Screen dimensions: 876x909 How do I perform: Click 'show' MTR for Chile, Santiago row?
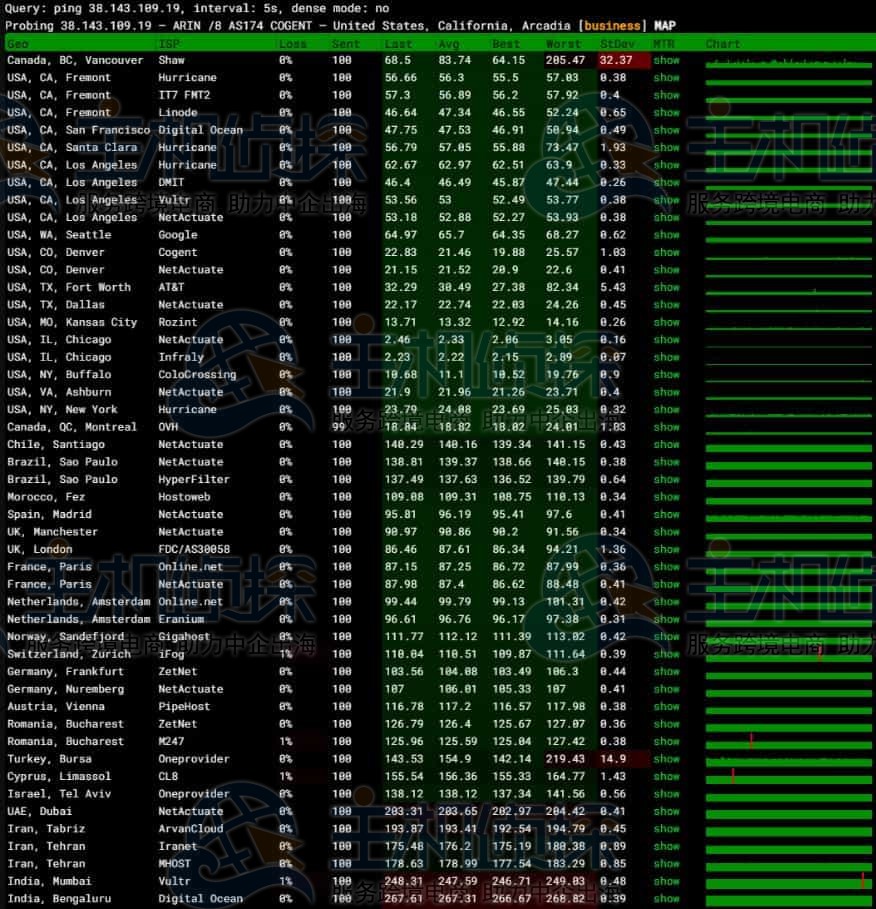(x=666, y=445)
